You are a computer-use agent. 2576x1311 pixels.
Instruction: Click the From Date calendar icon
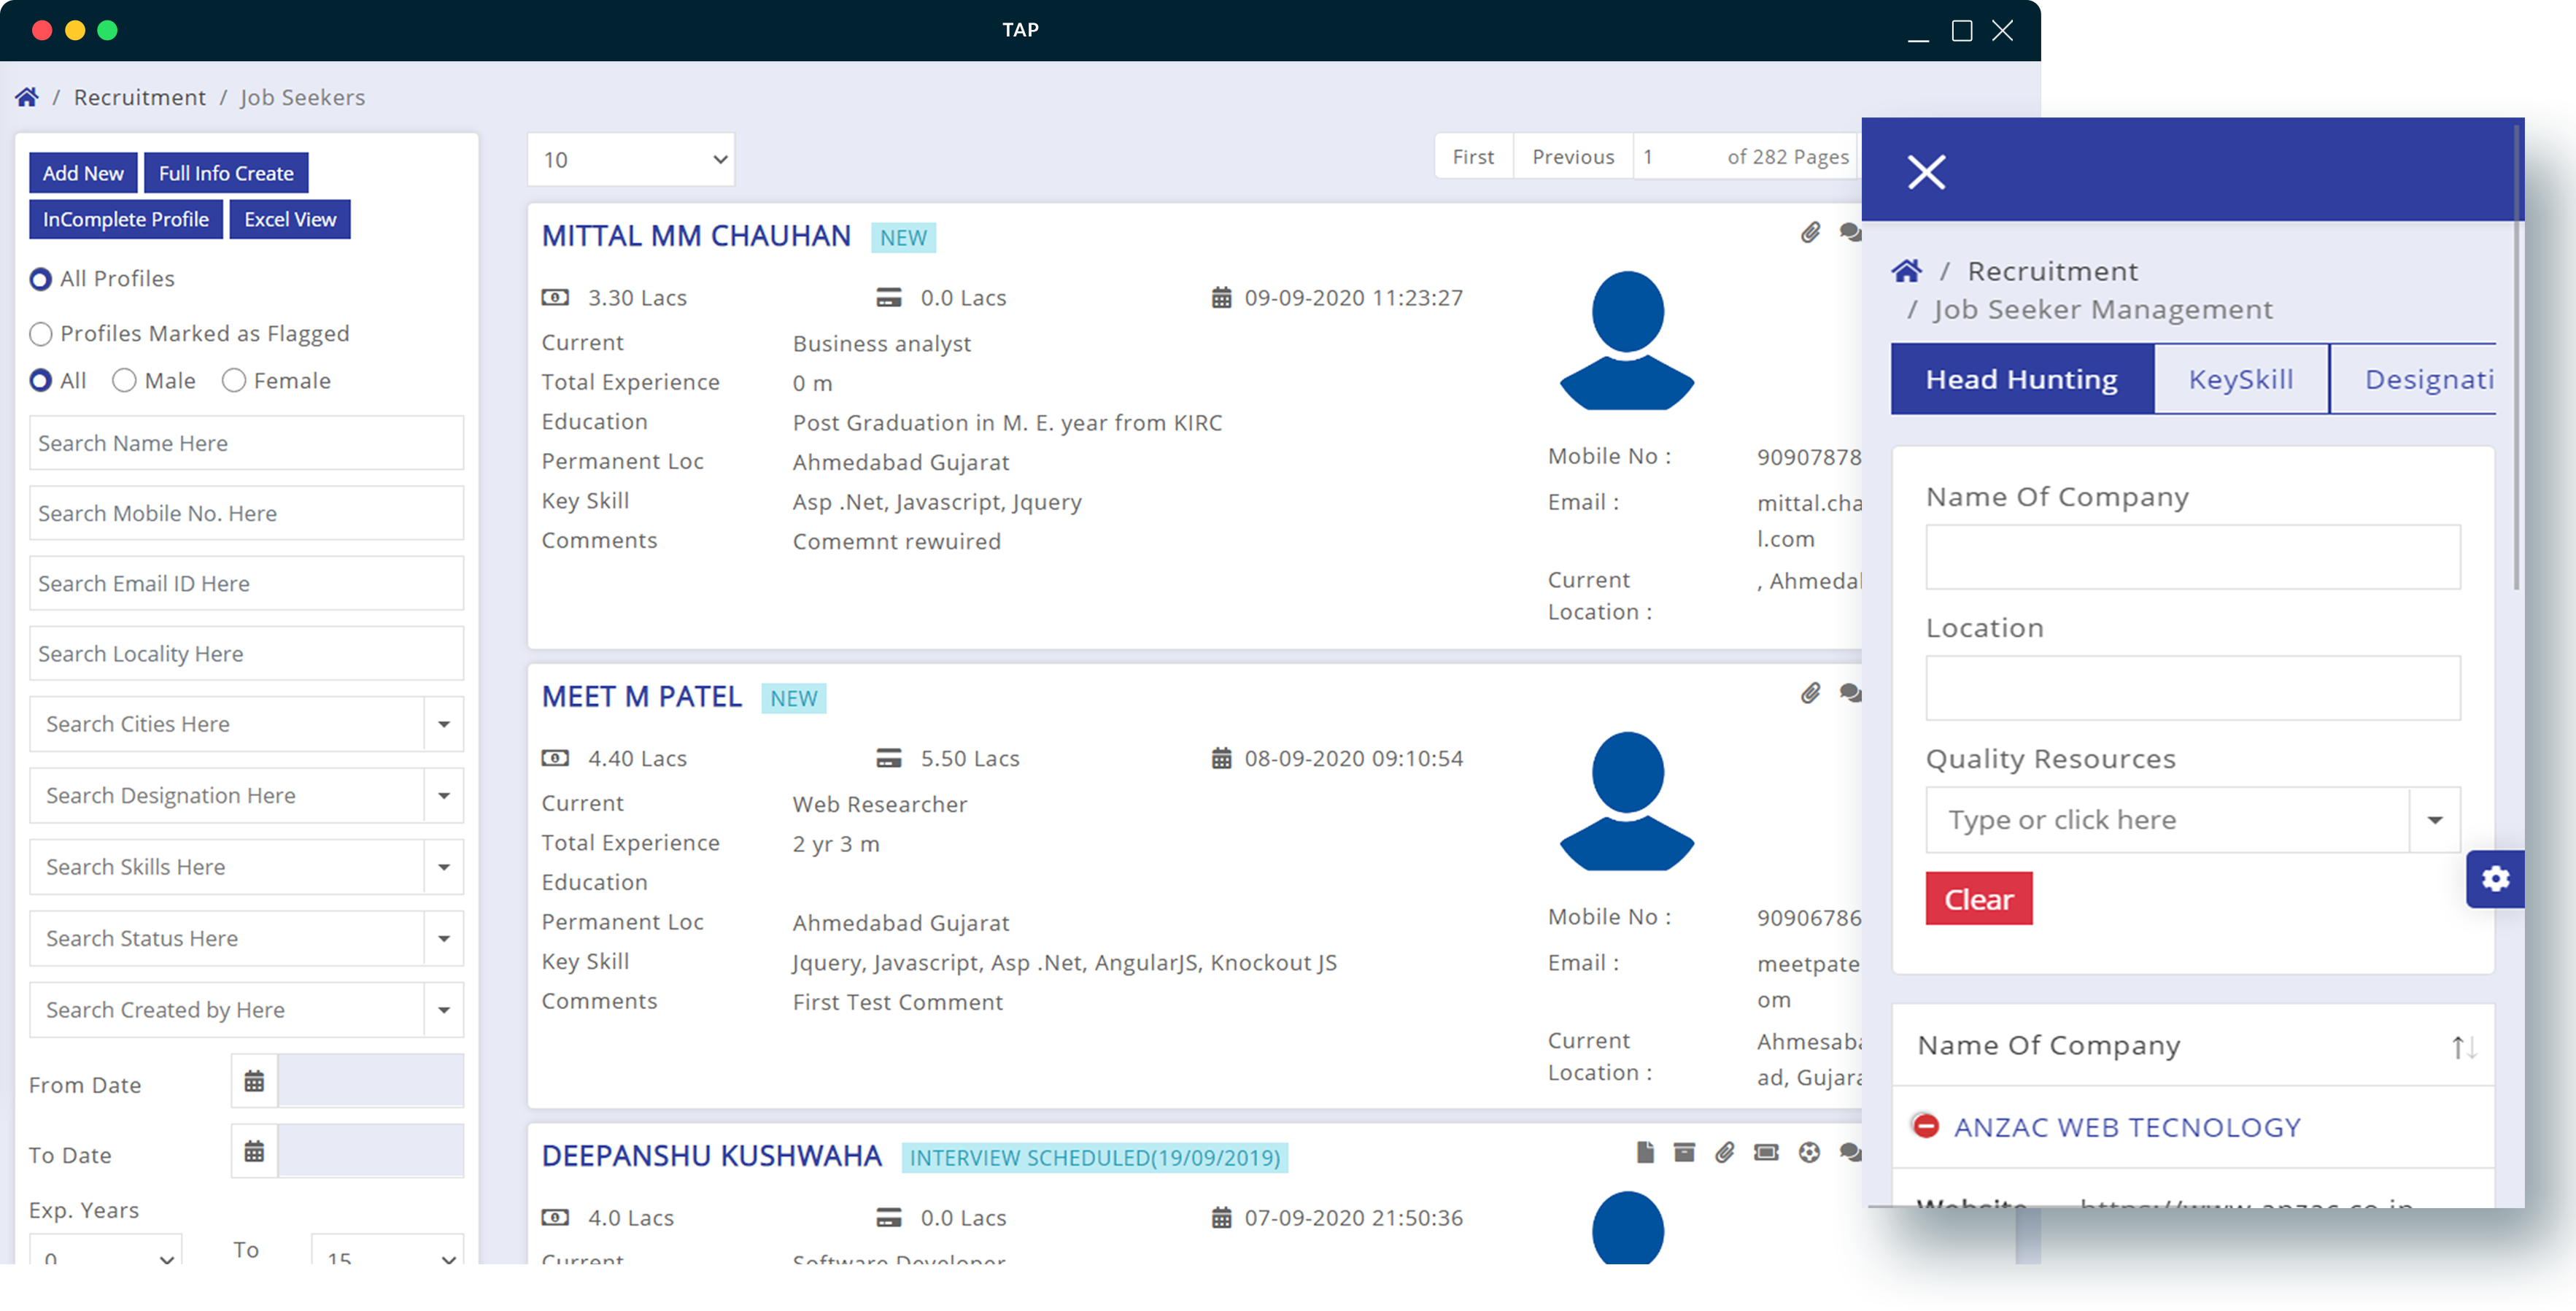click(254, 1081)
